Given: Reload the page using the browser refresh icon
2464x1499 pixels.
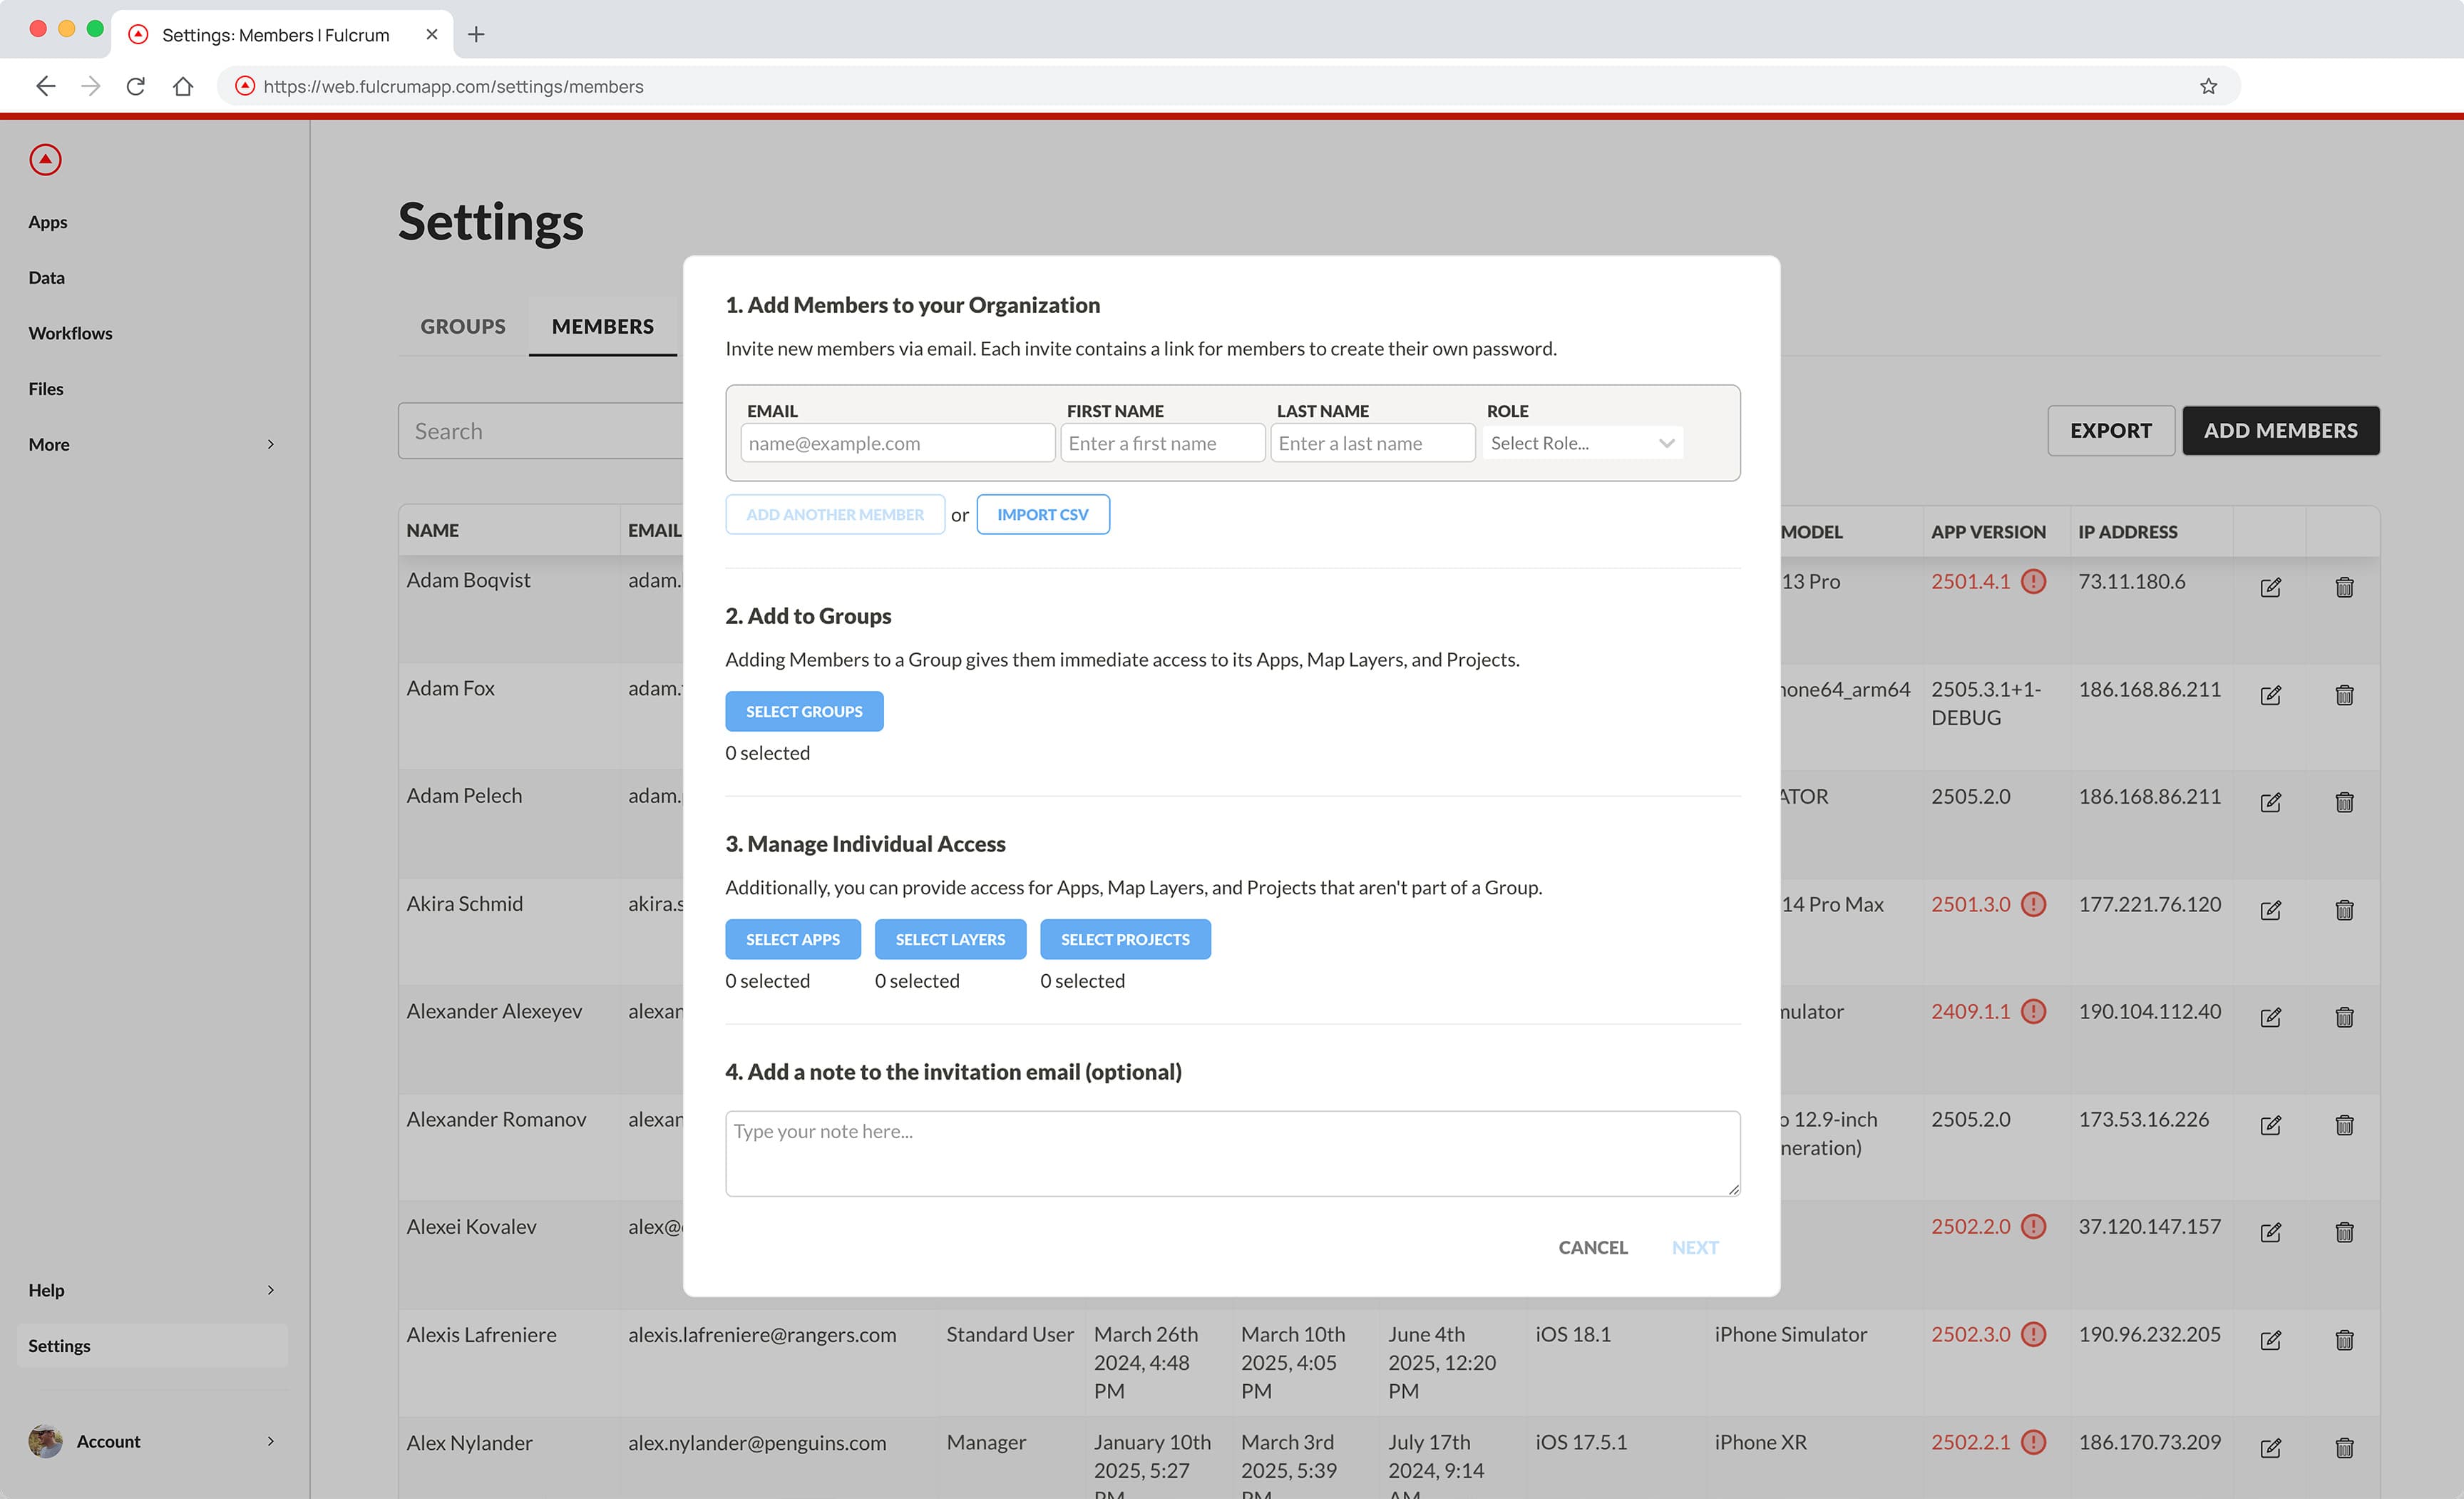Looking at the screenshot, I should (x=136, y=86).
